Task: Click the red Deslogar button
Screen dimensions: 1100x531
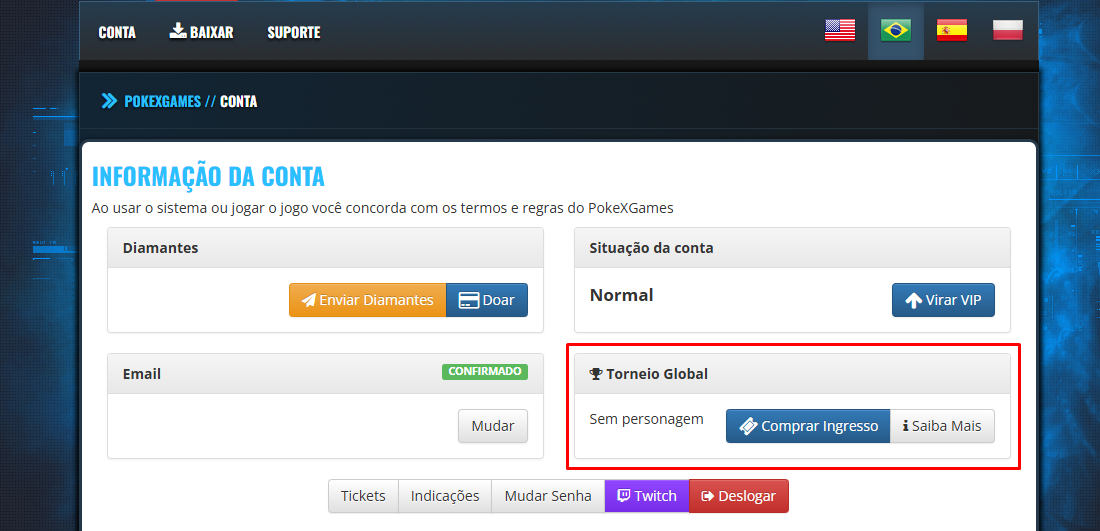Action: 739,496
